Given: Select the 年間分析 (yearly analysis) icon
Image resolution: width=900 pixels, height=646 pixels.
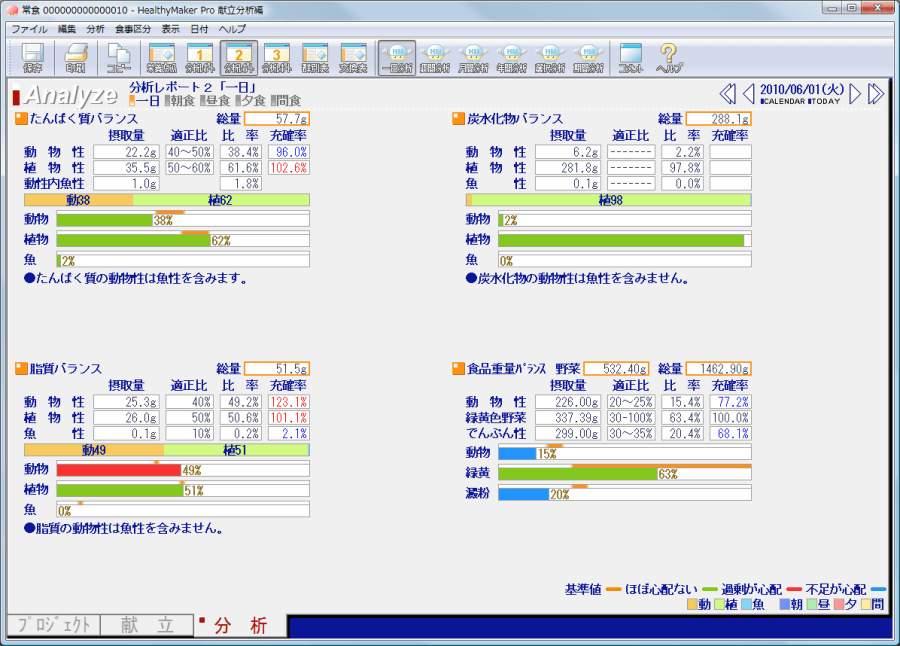Looking at the screenshot, I should (512, 58).
